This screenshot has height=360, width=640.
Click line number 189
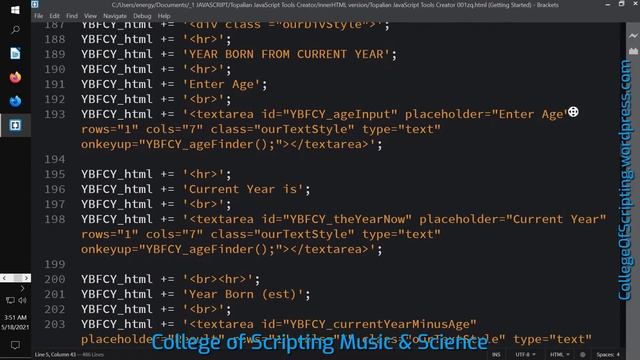[55, 54]
